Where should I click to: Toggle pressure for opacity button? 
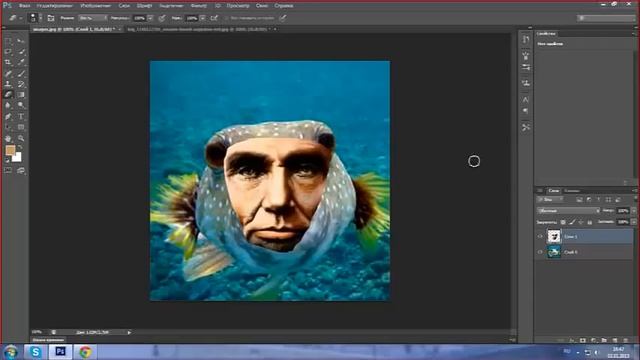pyautogui.click(x=162, y=18)
